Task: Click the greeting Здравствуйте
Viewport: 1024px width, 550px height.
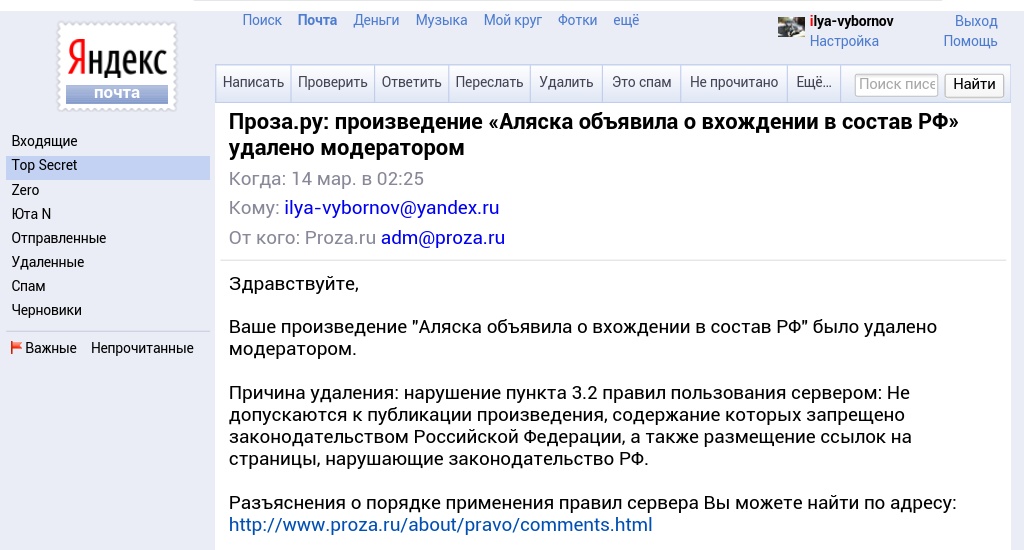Action: pos(294,284)
